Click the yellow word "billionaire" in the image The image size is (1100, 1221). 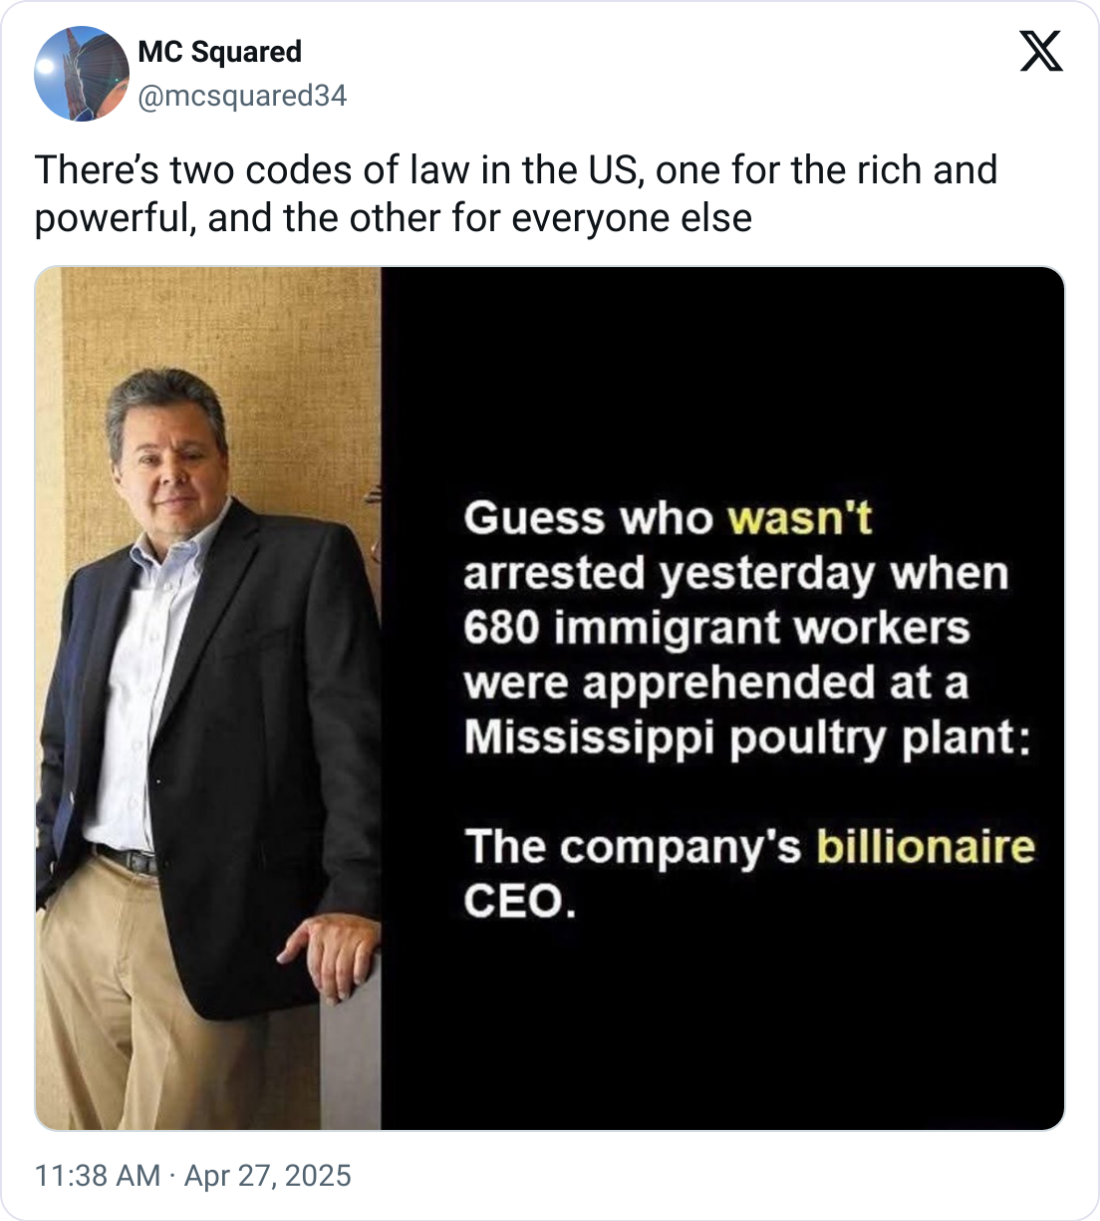click(925, 847)
